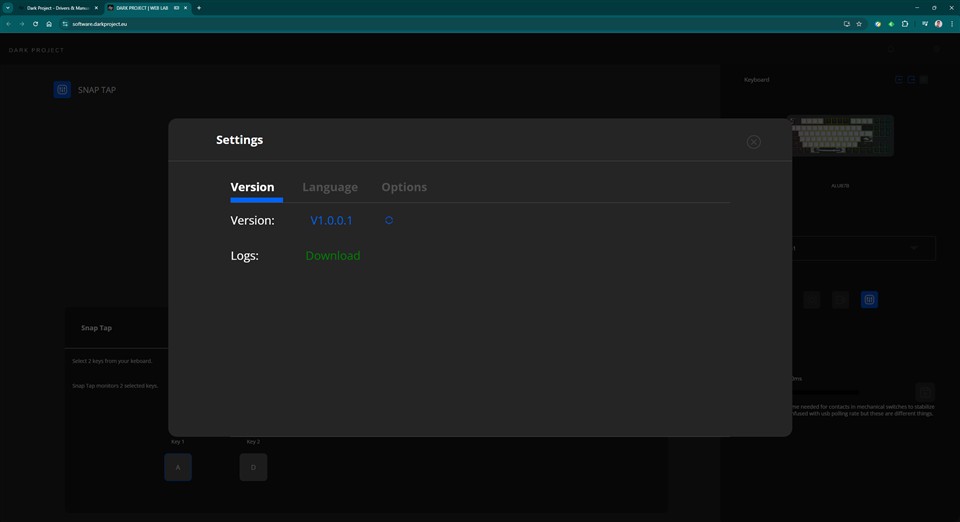Close the DARK PROJECT WEB LAB tab

pyautogui.click(x=186, y=8)
